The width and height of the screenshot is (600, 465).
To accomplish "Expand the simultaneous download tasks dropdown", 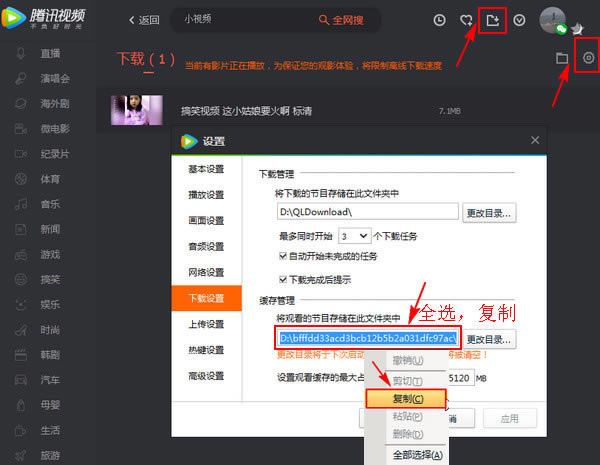I will pyautogui.click(x=354, y=236).
